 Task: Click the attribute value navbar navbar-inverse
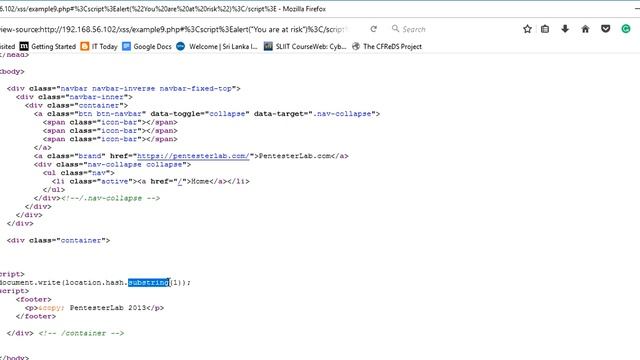coord(108,89)
